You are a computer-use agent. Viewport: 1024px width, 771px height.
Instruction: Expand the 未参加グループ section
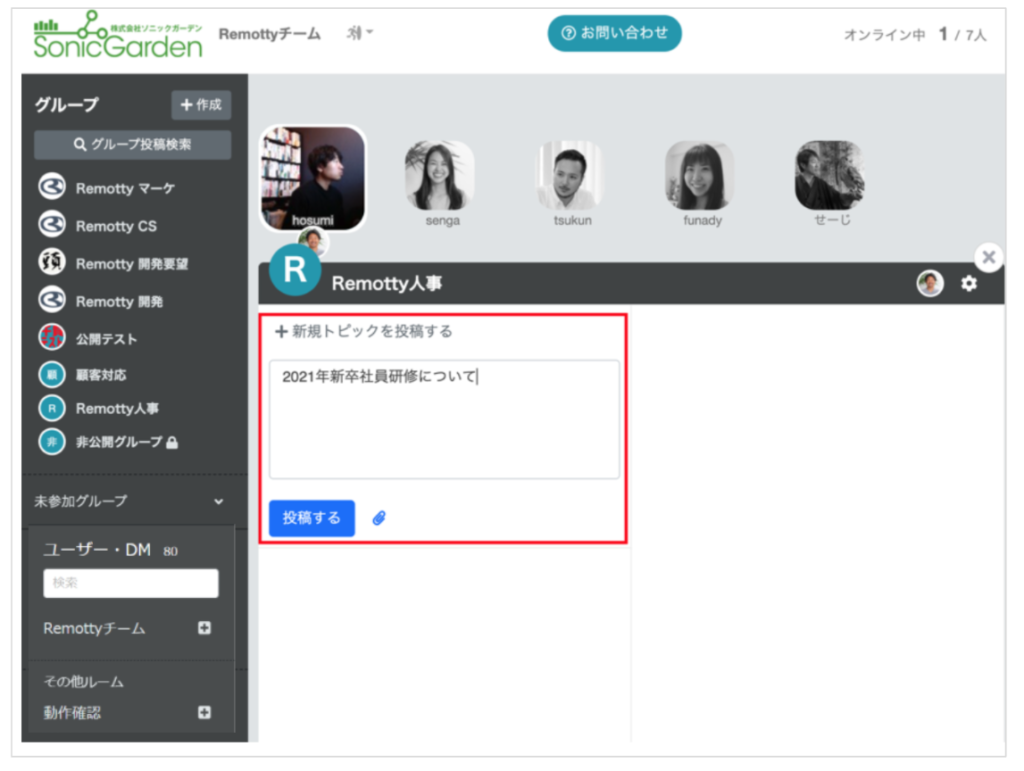pos(129,501)
